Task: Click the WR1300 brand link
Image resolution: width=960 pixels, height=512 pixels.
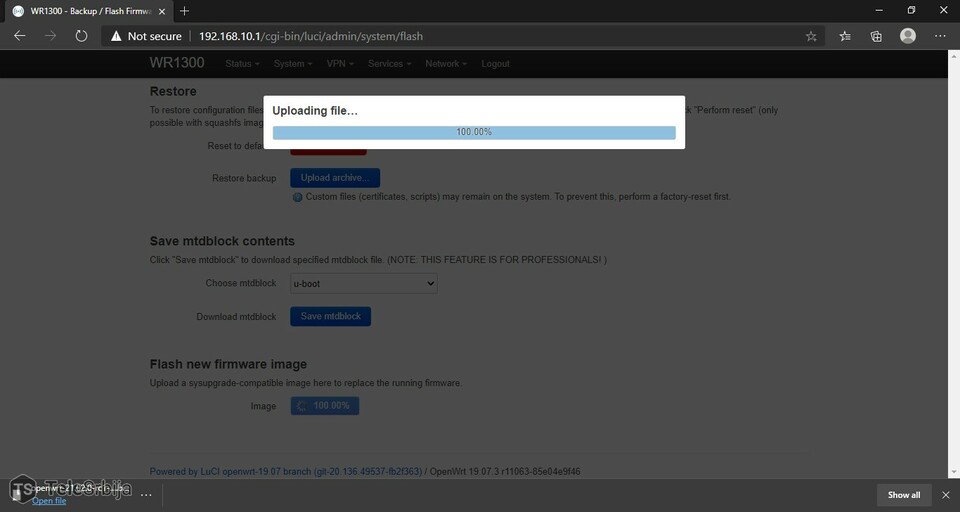Action: (x=177, y=63)
